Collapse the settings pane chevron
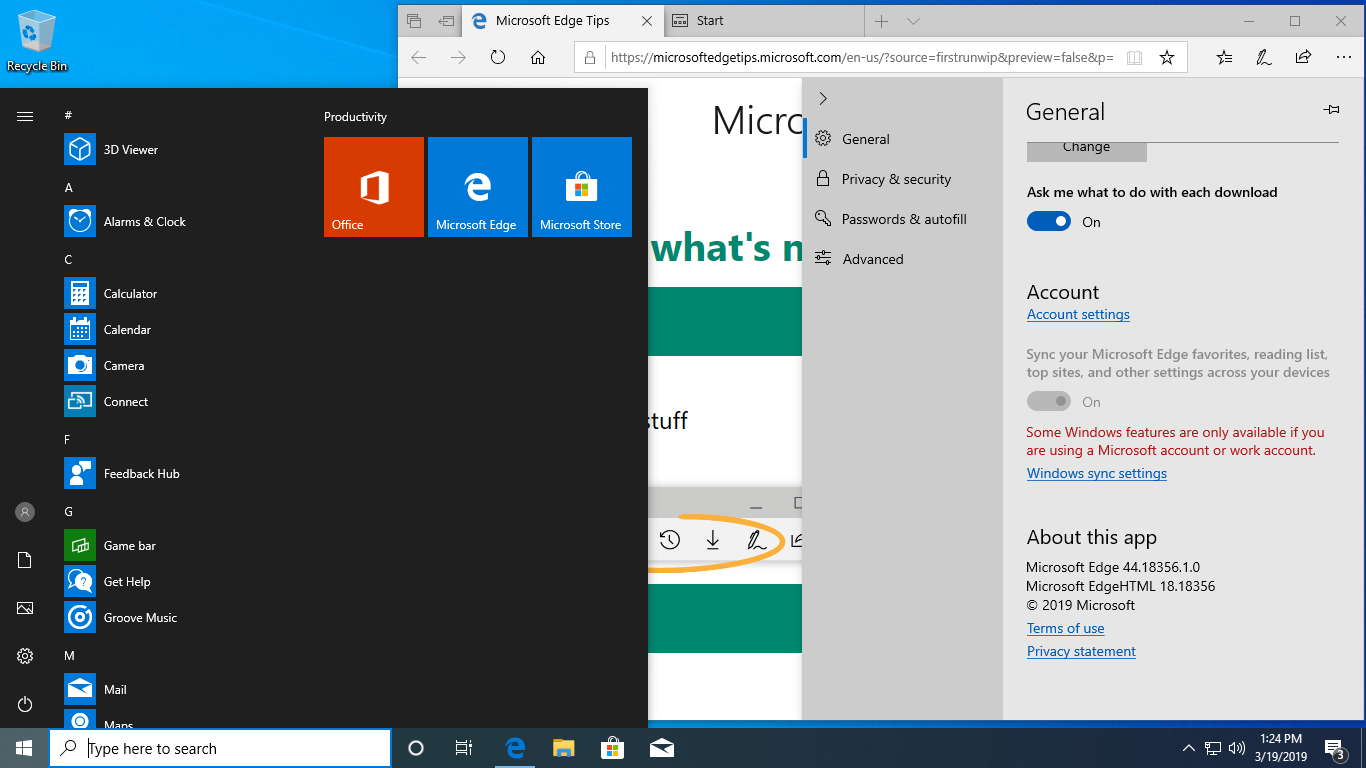The image size is (1366, 768). (x=823, y=98)
